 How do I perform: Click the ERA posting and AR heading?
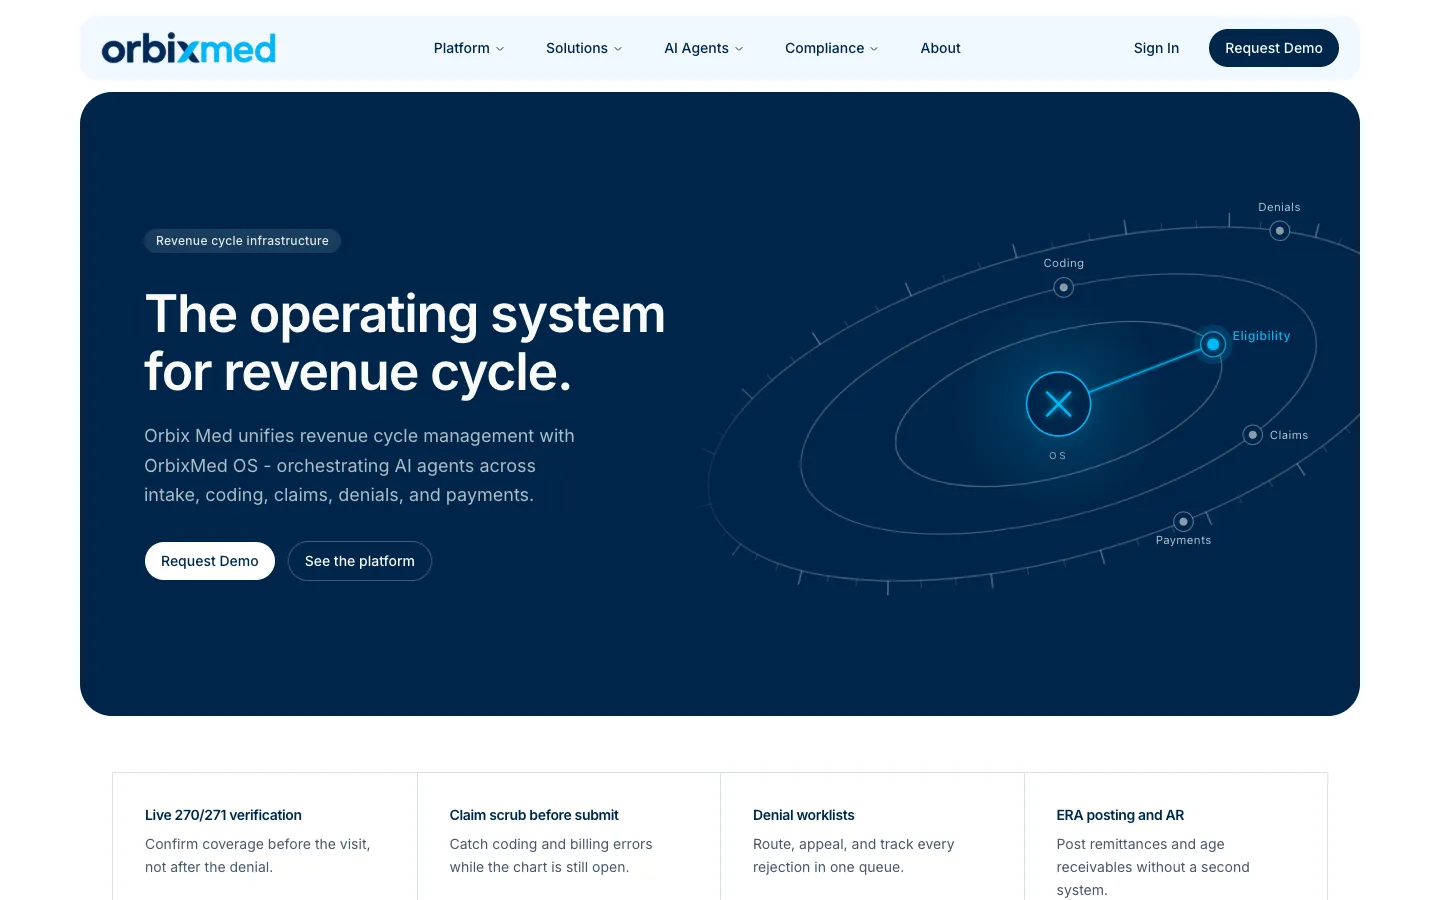pyautogui.click(x=1120, y=815)
